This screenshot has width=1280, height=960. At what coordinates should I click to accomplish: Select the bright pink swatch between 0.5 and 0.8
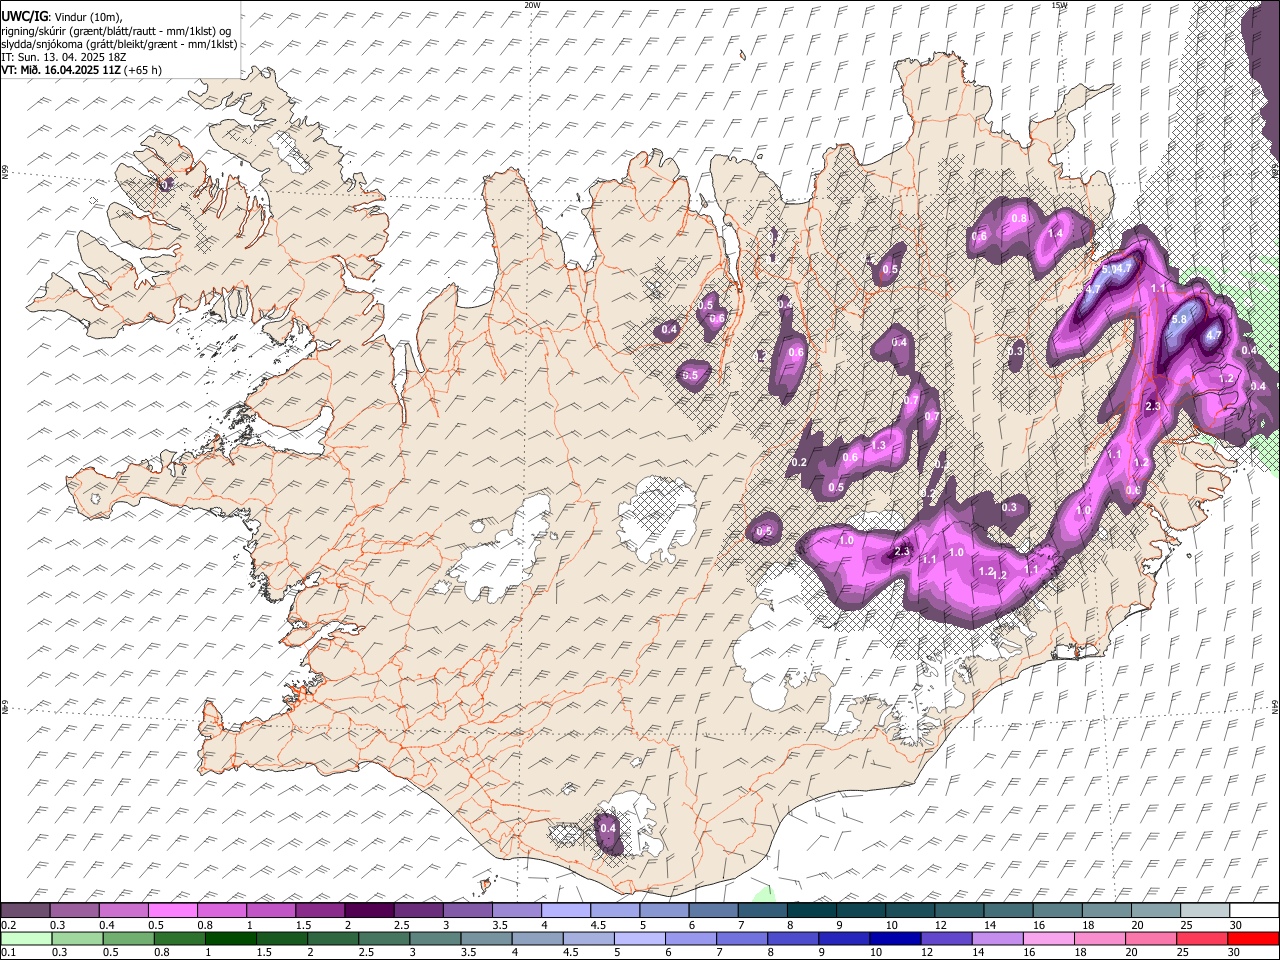[172, 911]
